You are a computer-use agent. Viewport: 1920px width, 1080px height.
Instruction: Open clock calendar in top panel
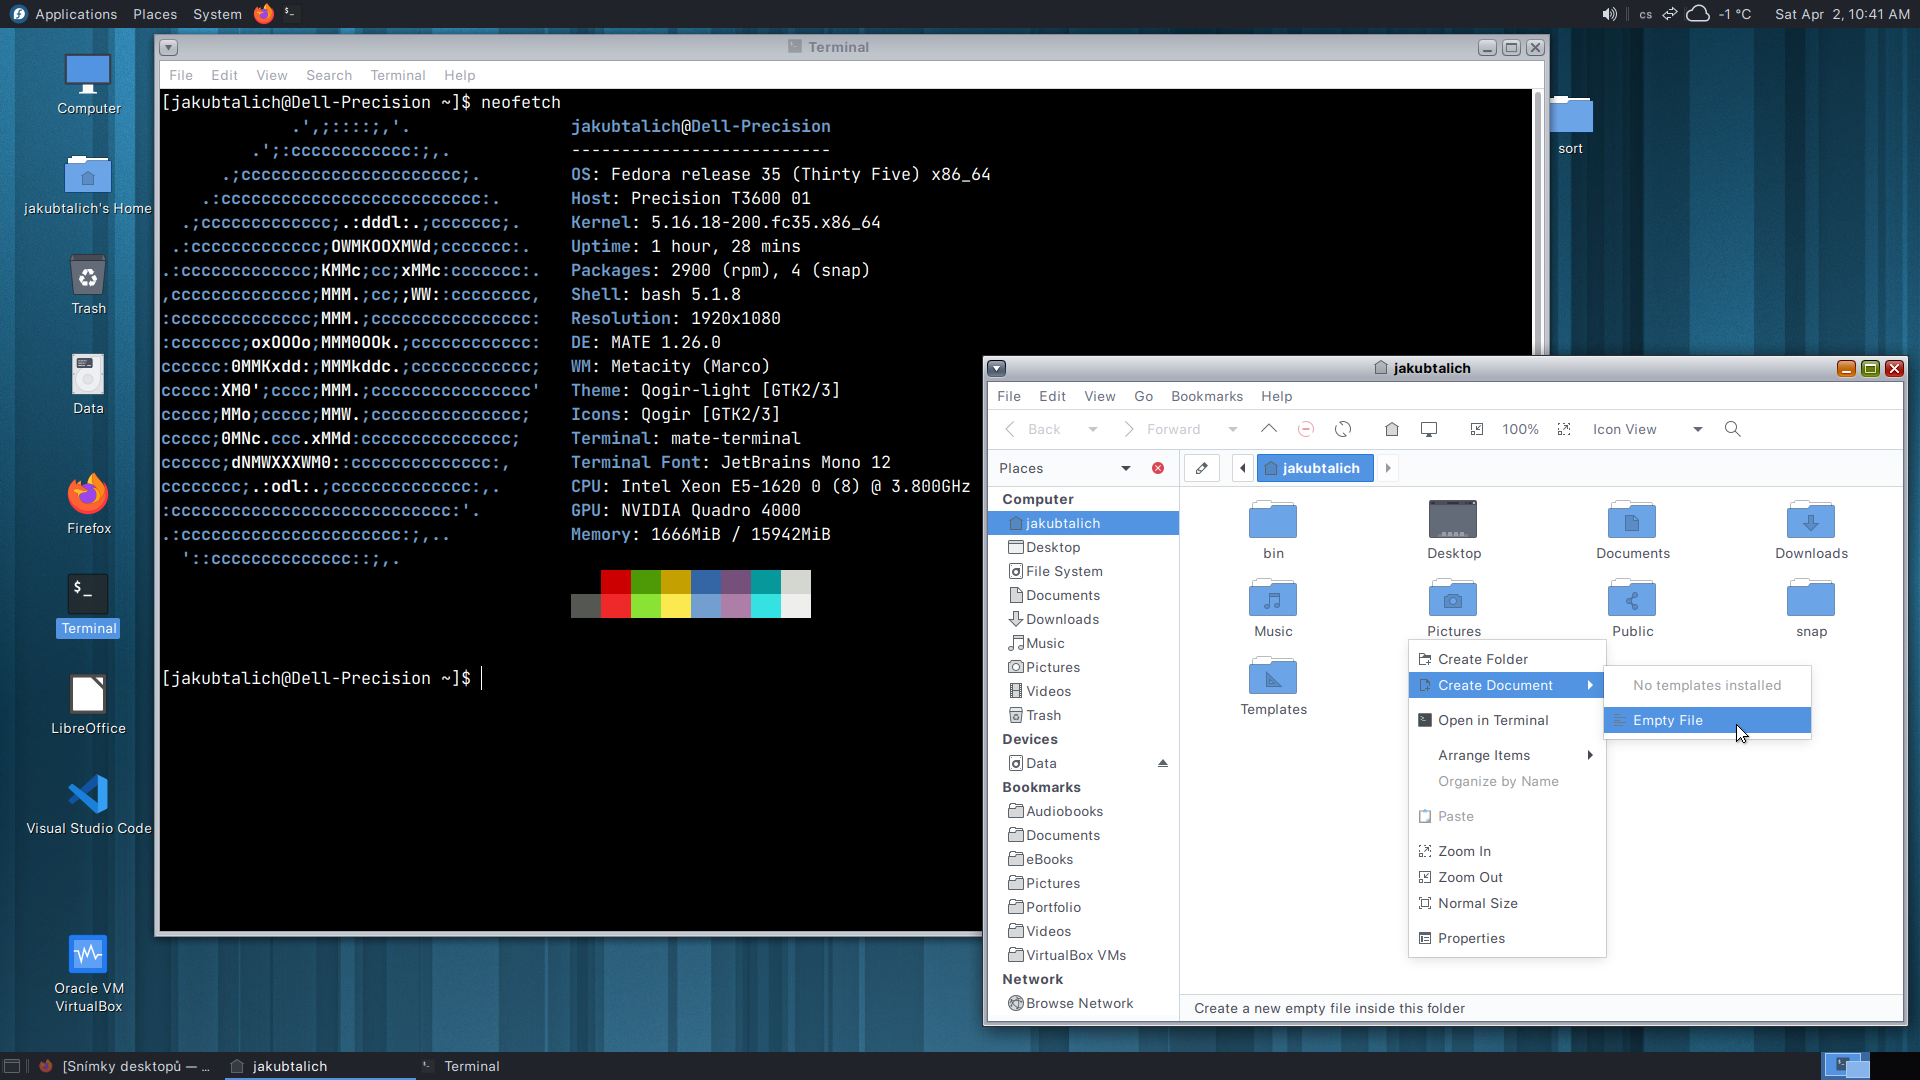tap(1842, 14)
